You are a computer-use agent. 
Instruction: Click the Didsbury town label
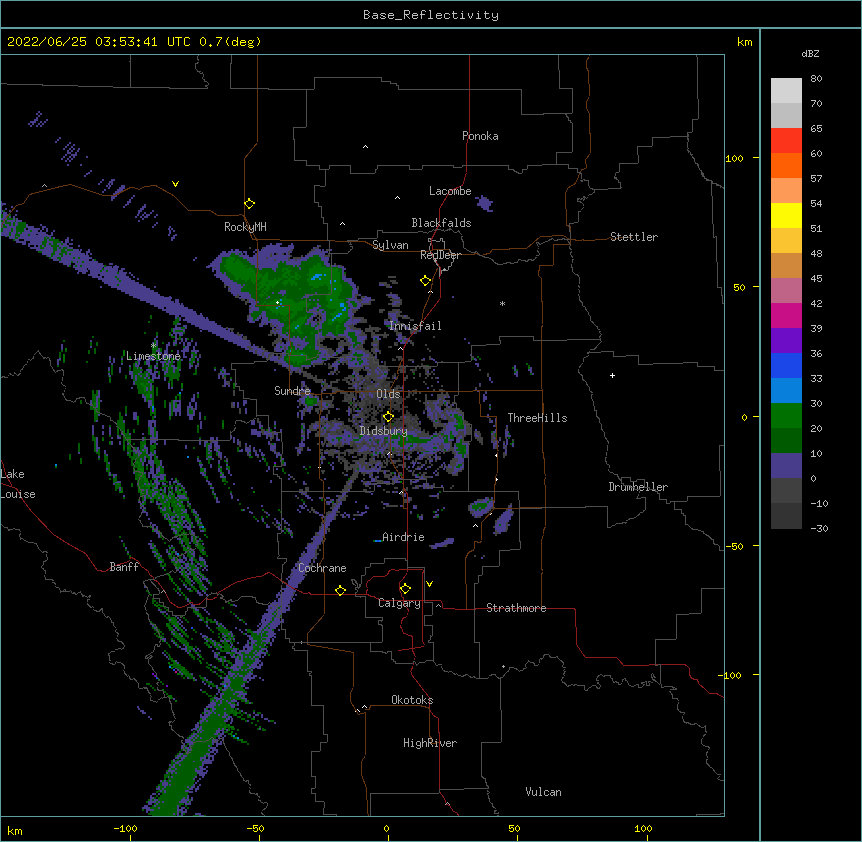click(384, 431)
